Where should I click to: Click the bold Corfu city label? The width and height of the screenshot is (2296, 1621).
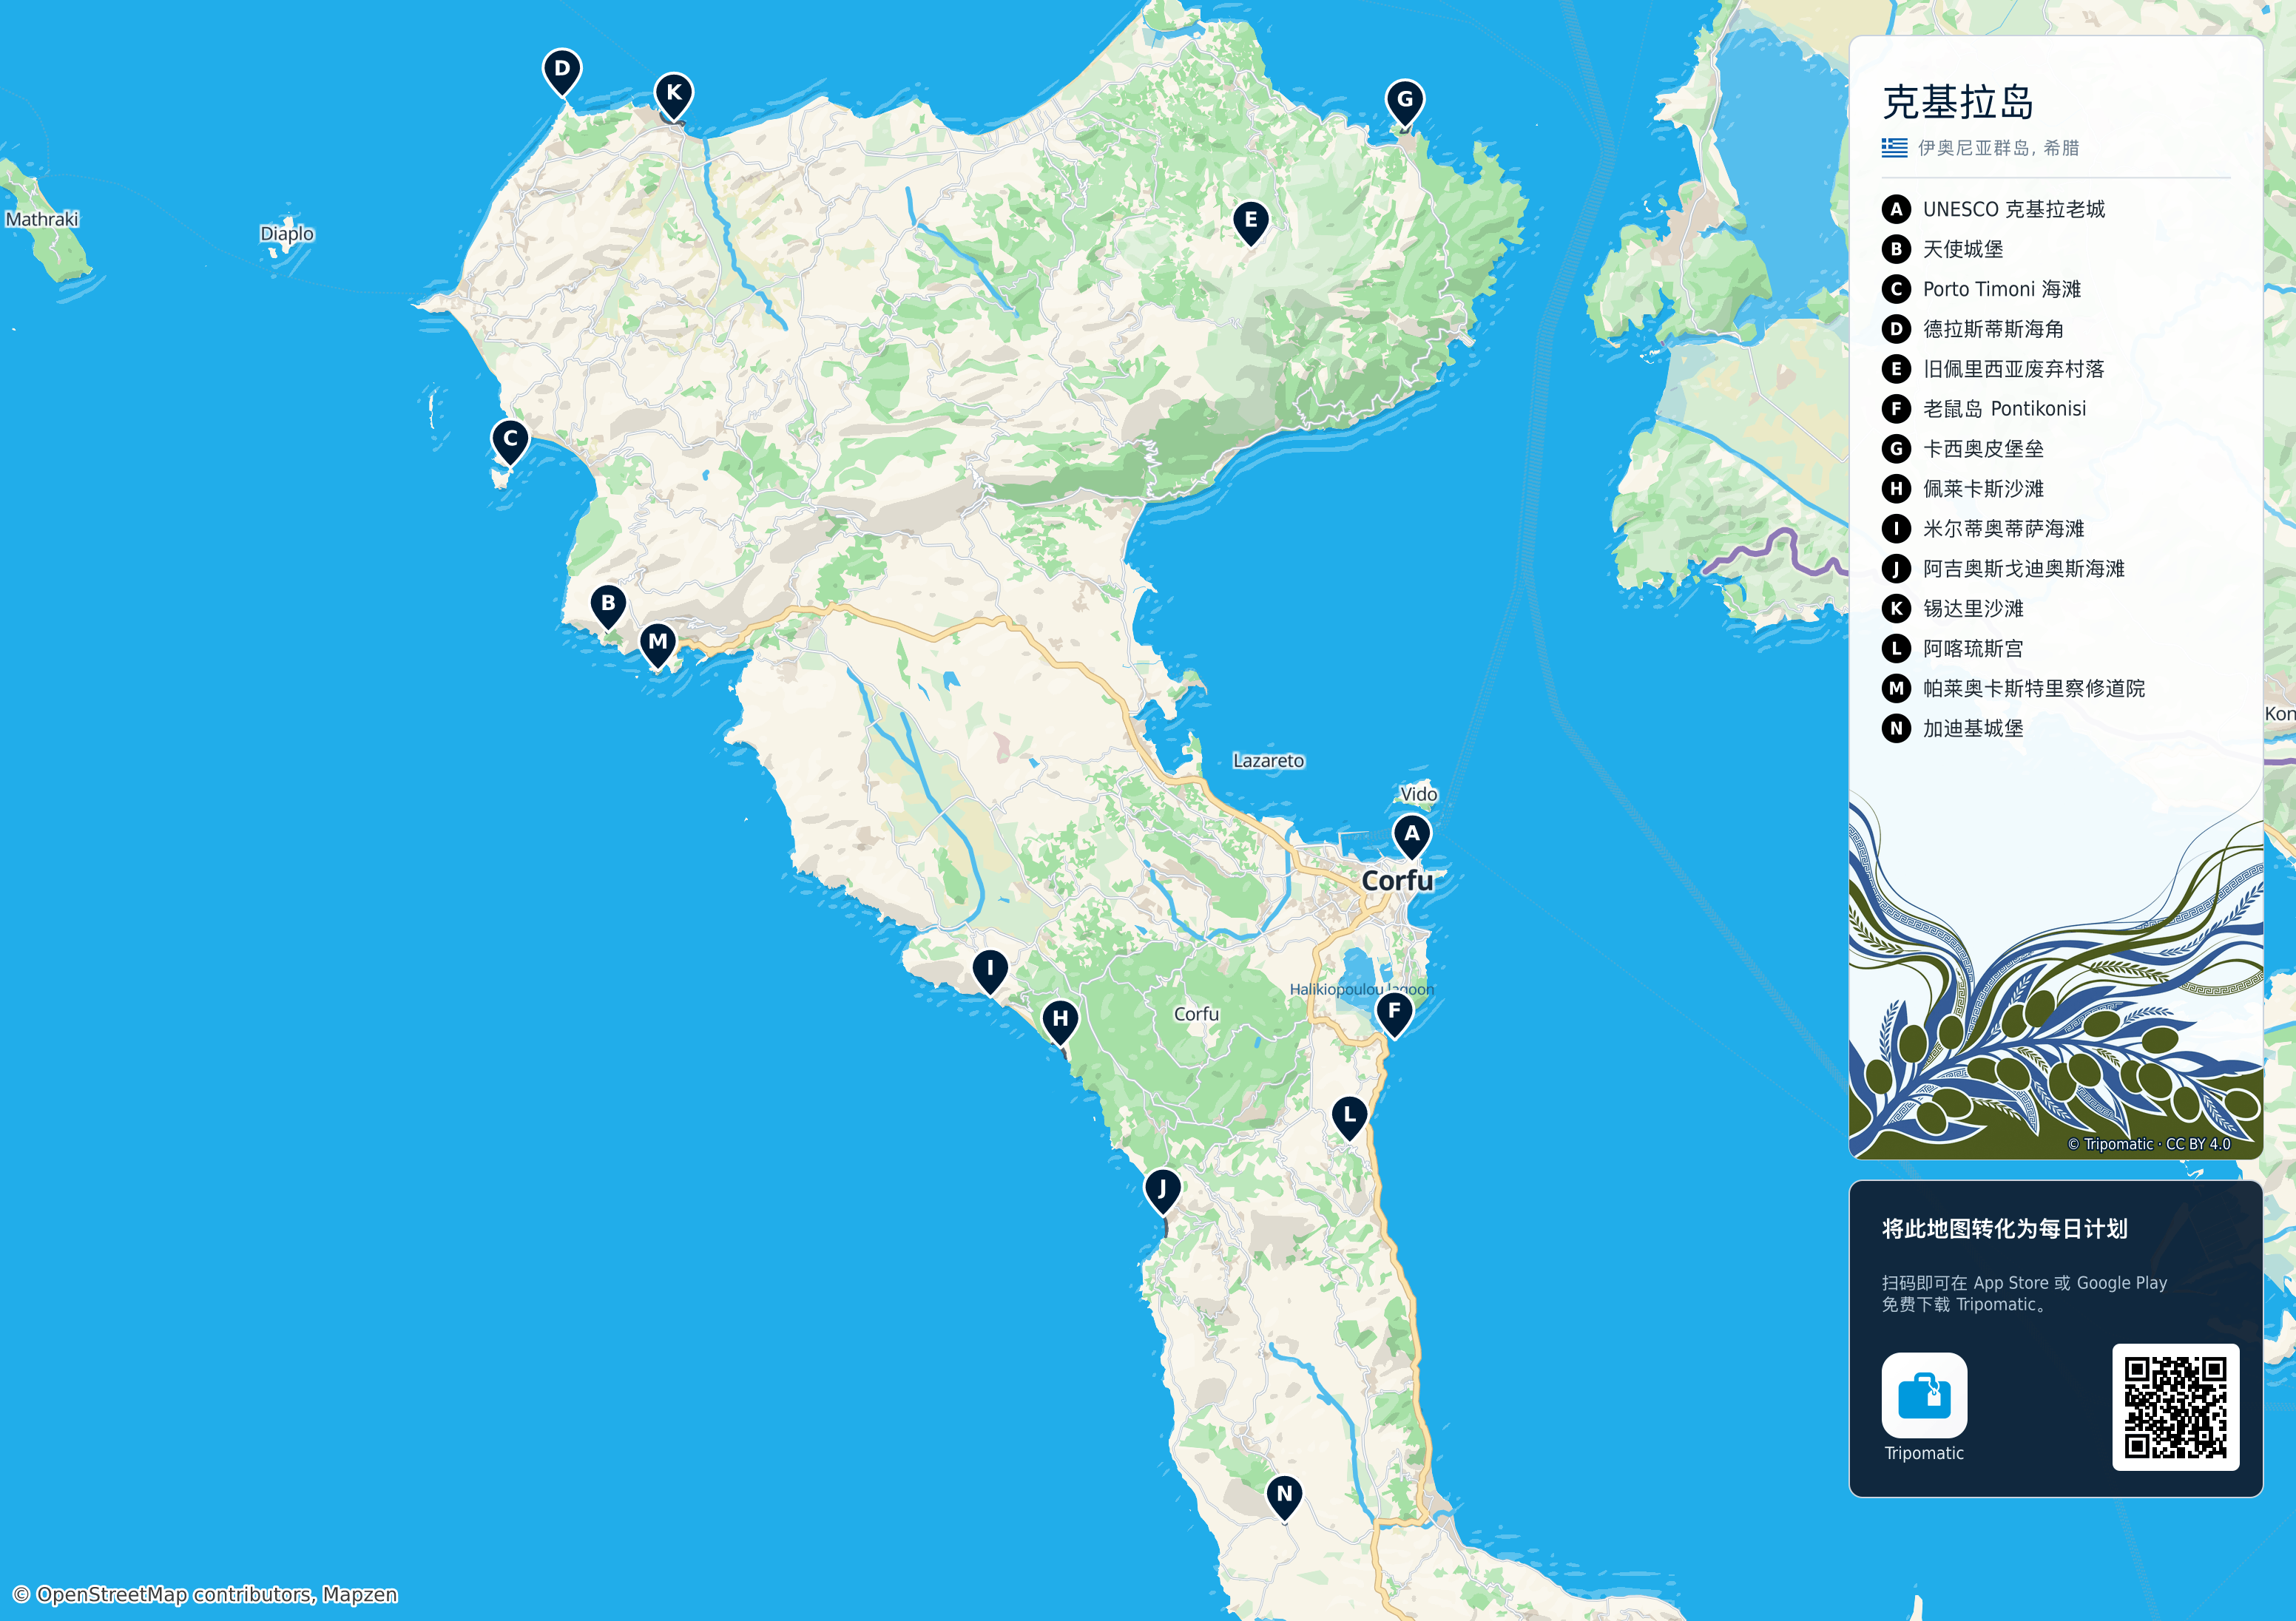(x=1397, y=881)
